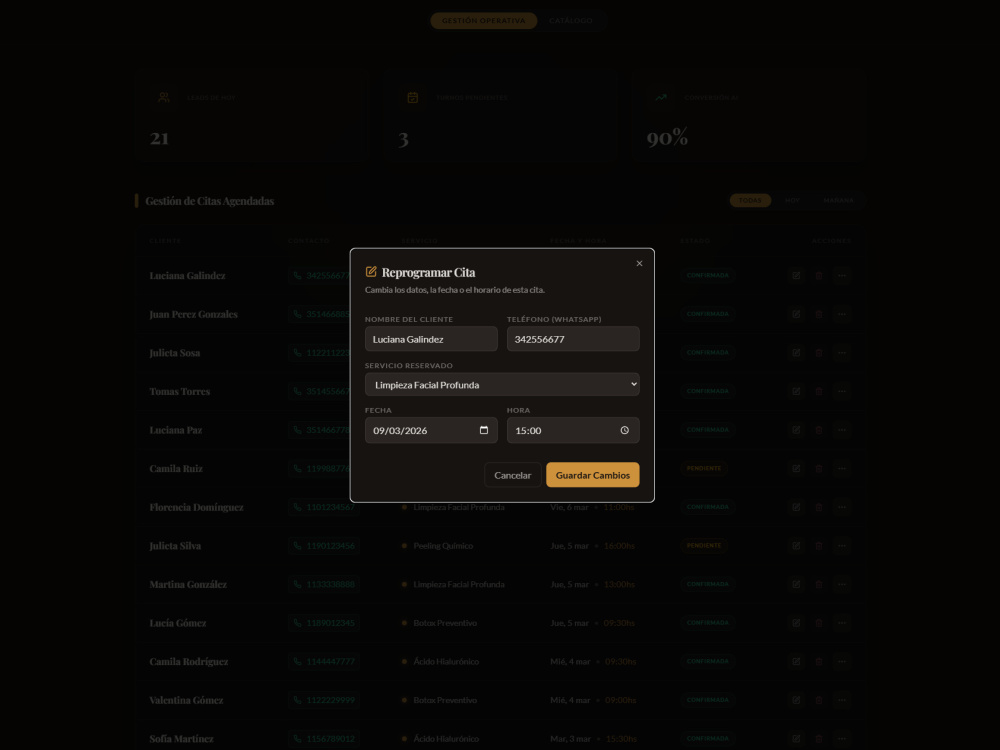Image resolution: width=1000 pixels, height=750 pixels.
Task: Click Peeling Químico service in Julieta Silva row
Action: 443,546
